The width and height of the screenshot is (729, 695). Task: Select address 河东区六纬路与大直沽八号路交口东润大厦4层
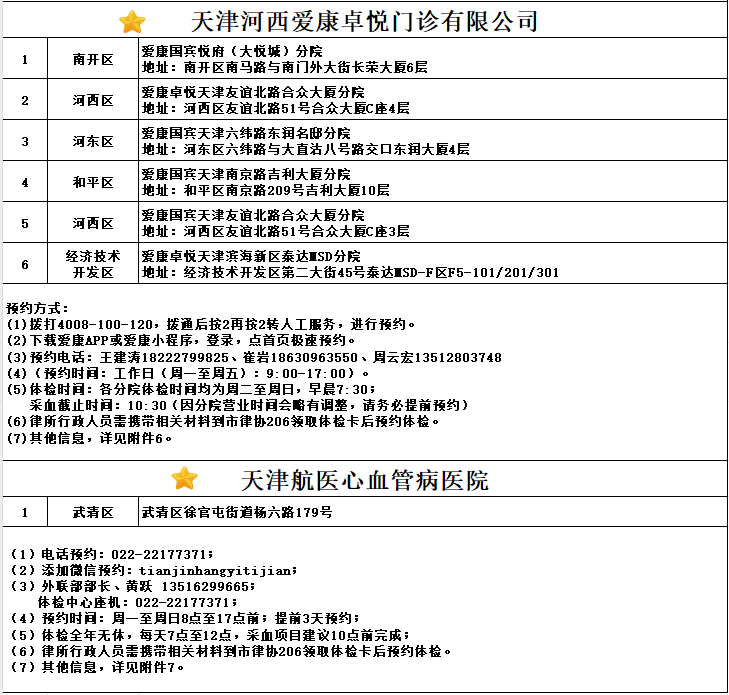[x=326, y=149]
